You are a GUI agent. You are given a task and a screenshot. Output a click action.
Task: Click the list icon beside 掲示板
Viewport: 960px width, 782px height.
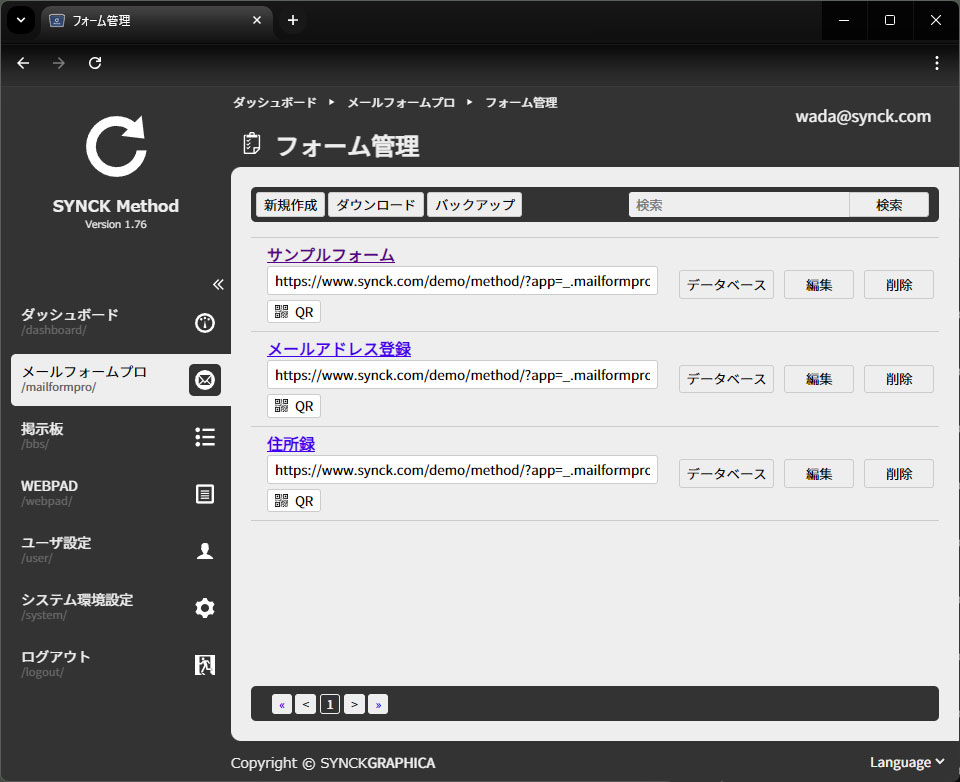tap(205, 437)
